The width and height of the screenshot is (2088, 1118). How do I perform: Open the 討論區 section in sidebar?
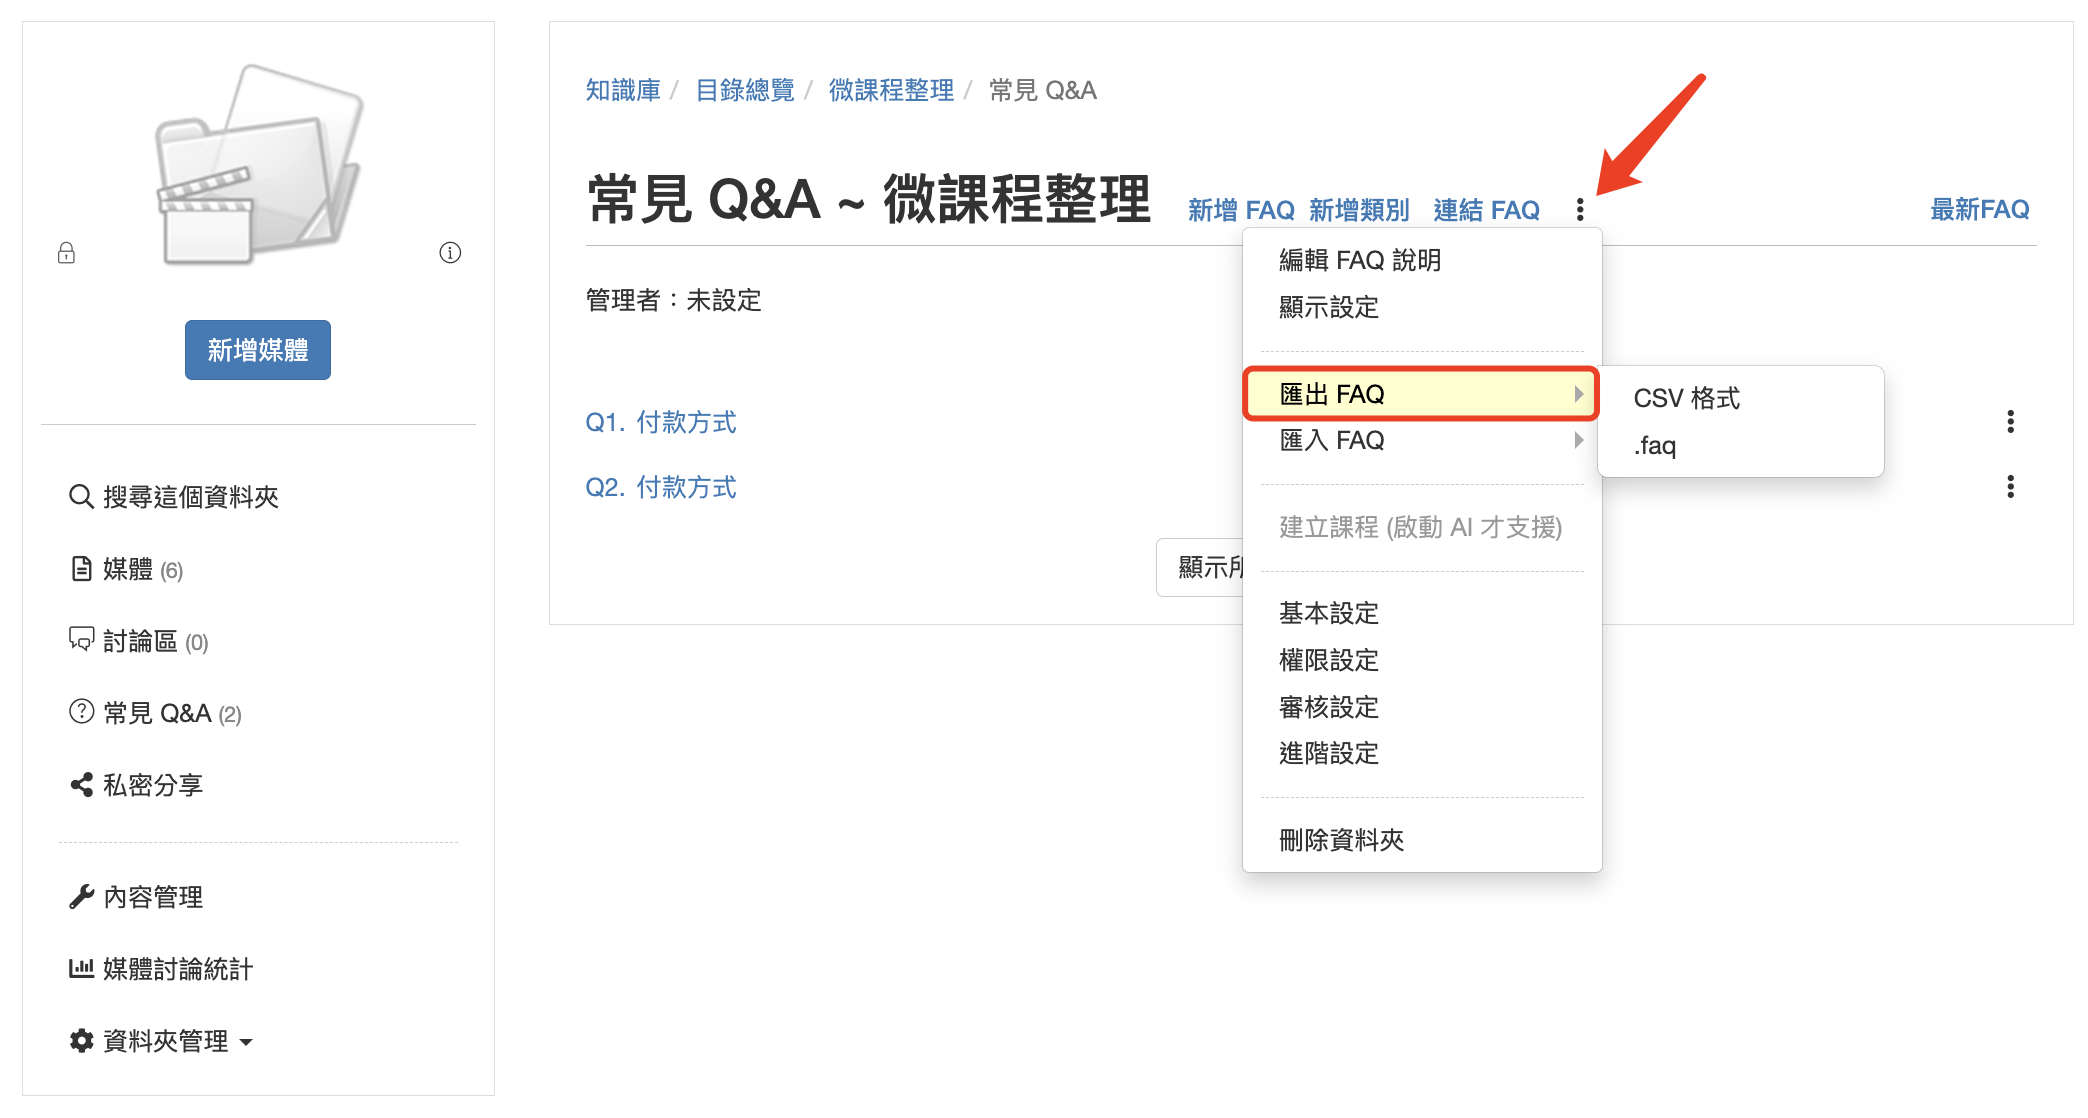coord(139,641)
